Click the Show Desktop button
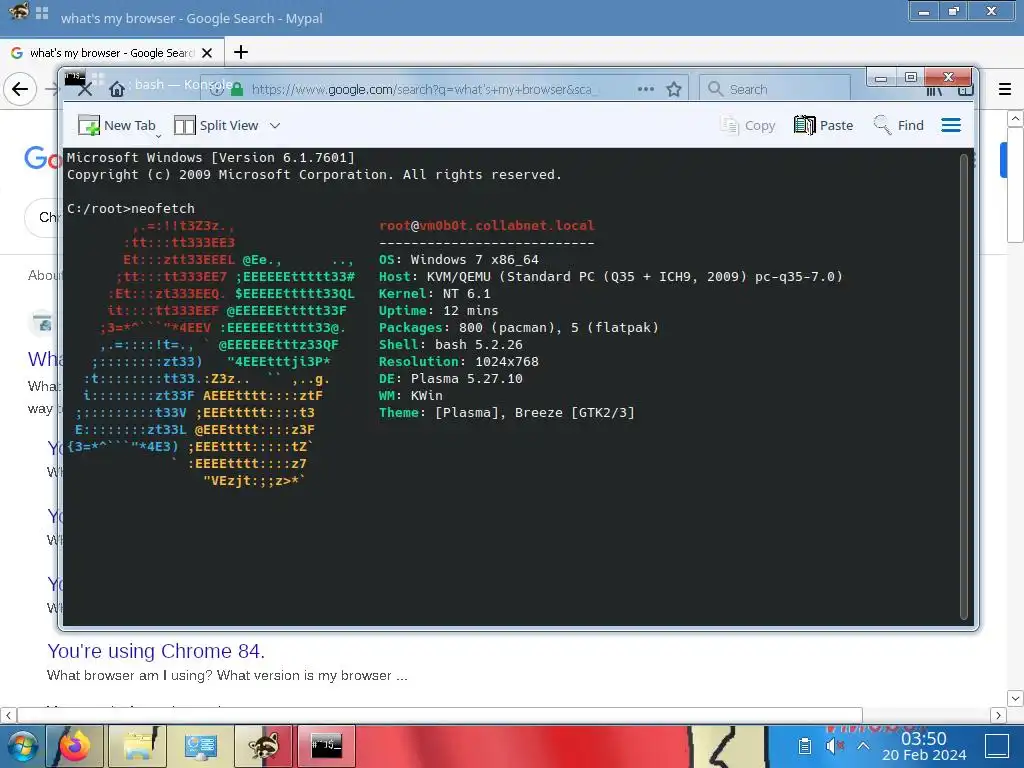The height and width of the screenshot is (768, 1024). pos(997,746)
